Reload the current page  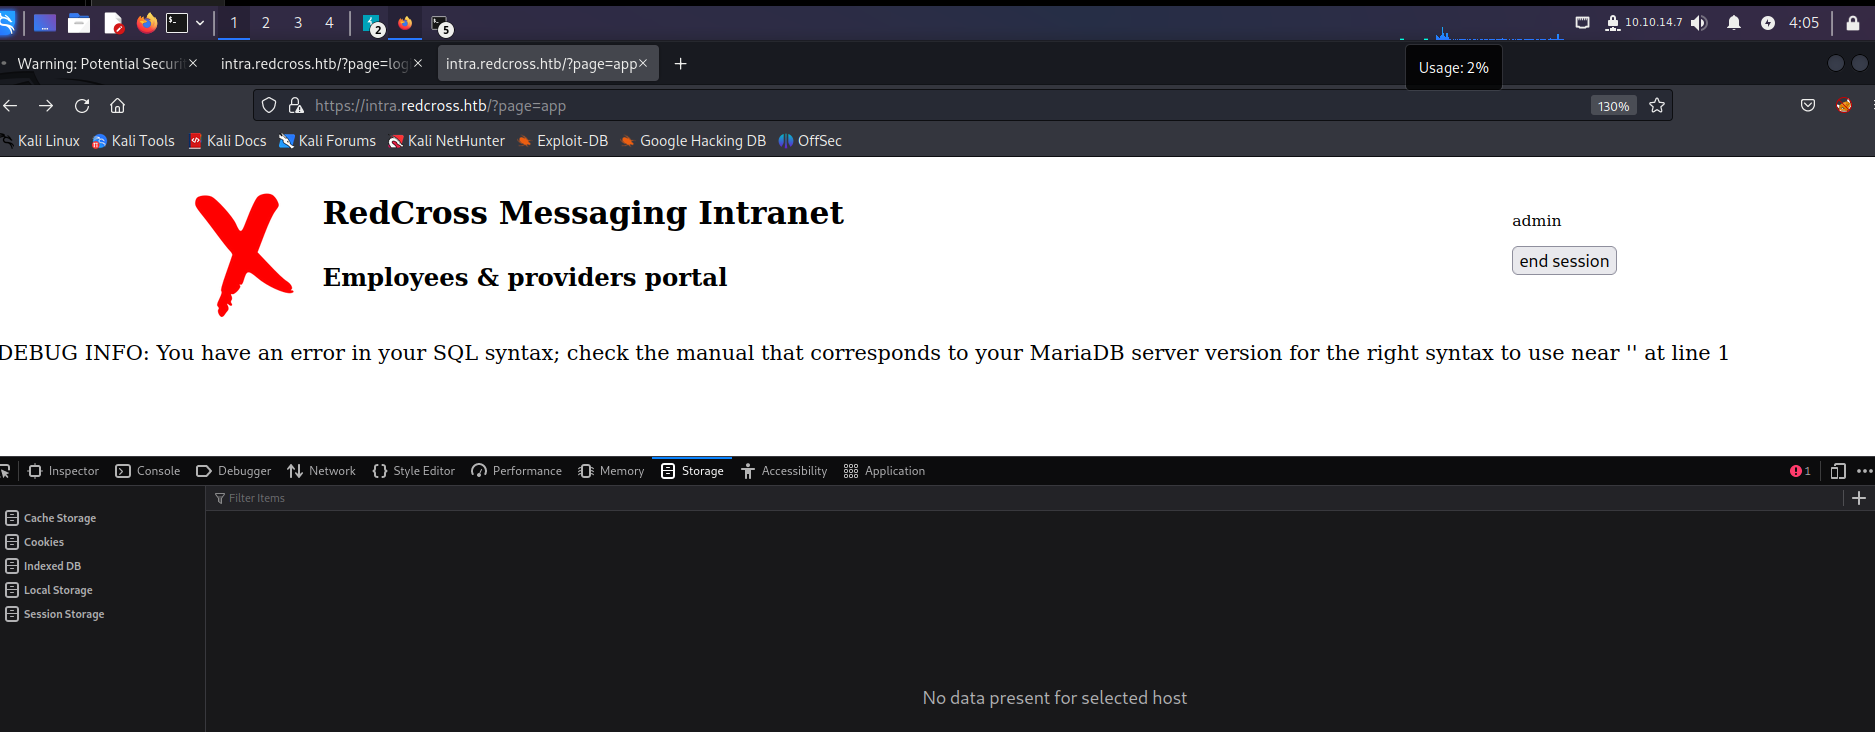tap(82, 106)
